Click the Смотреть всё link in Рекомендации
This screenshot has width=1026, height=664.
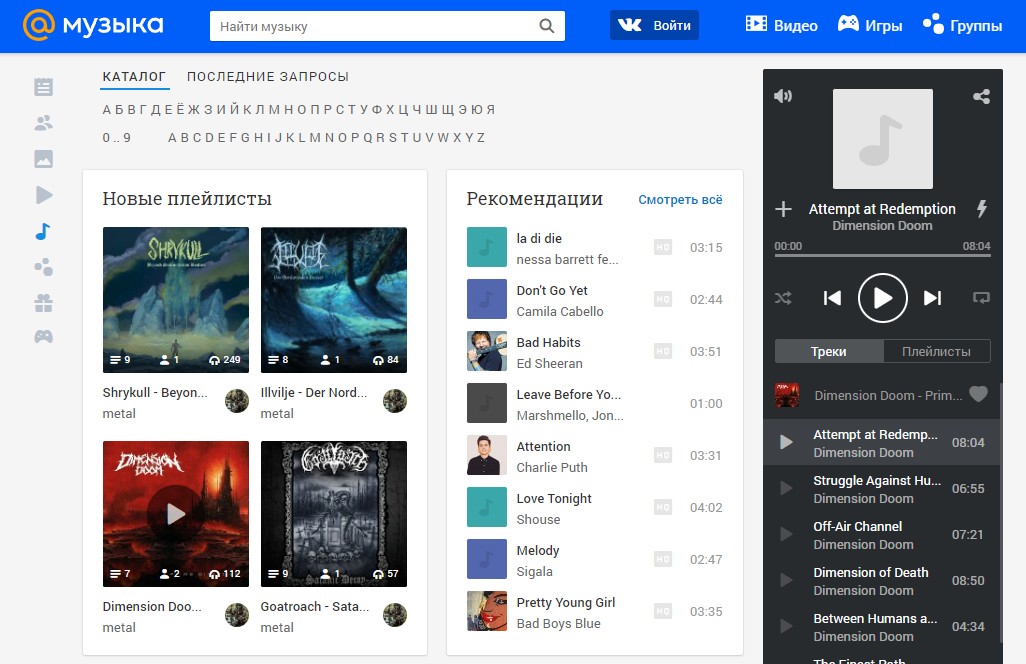coord(680,200)
